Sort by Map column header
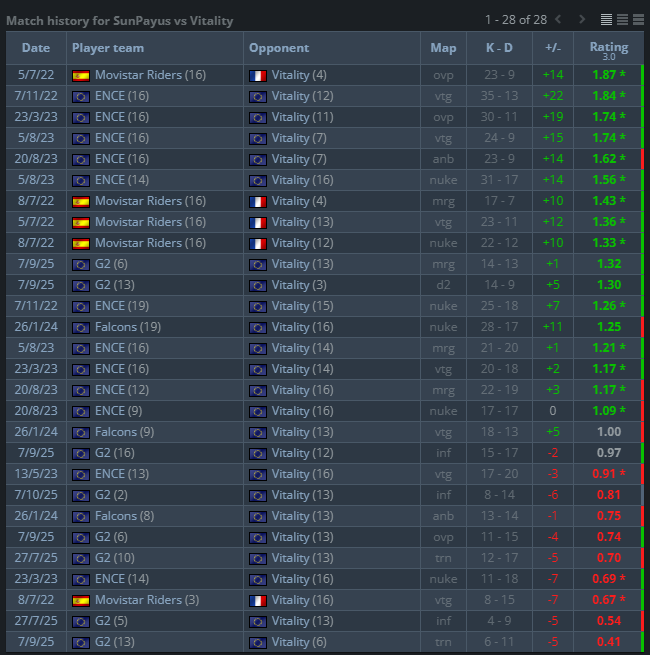 coord(443,48)
